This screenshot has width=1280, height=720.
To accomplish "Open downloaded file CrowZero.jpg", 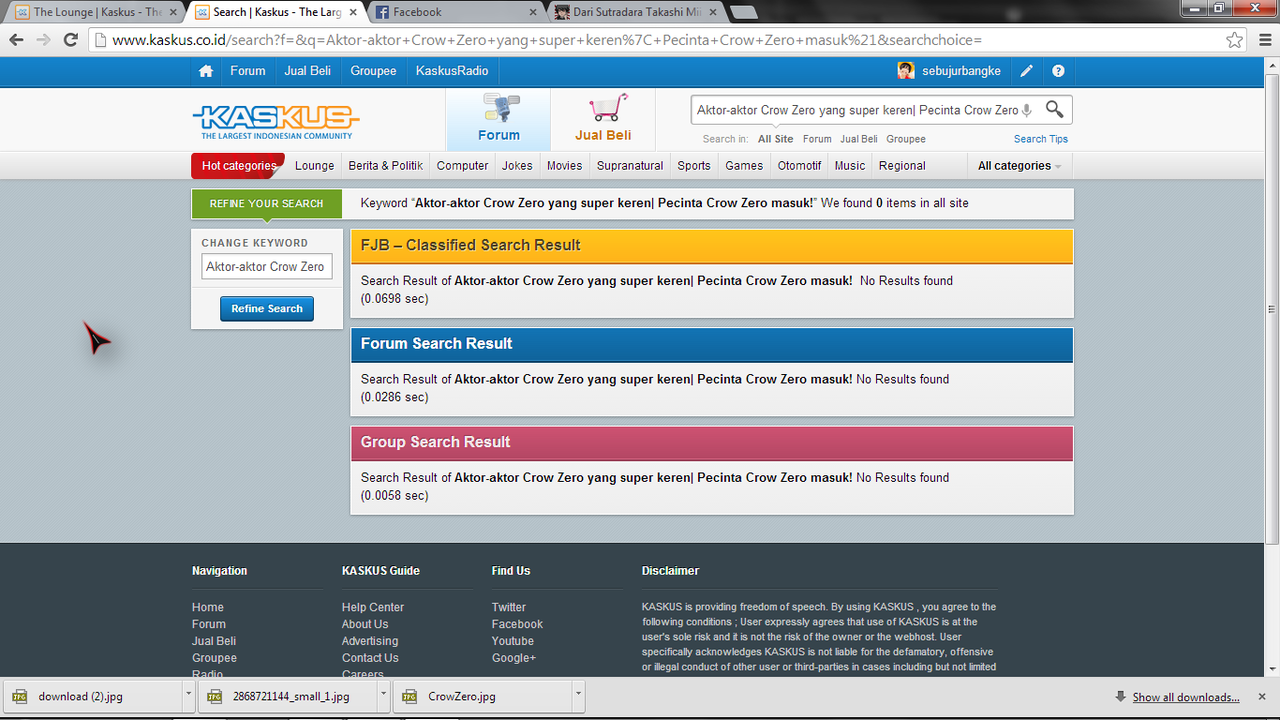I will (482, 696).
